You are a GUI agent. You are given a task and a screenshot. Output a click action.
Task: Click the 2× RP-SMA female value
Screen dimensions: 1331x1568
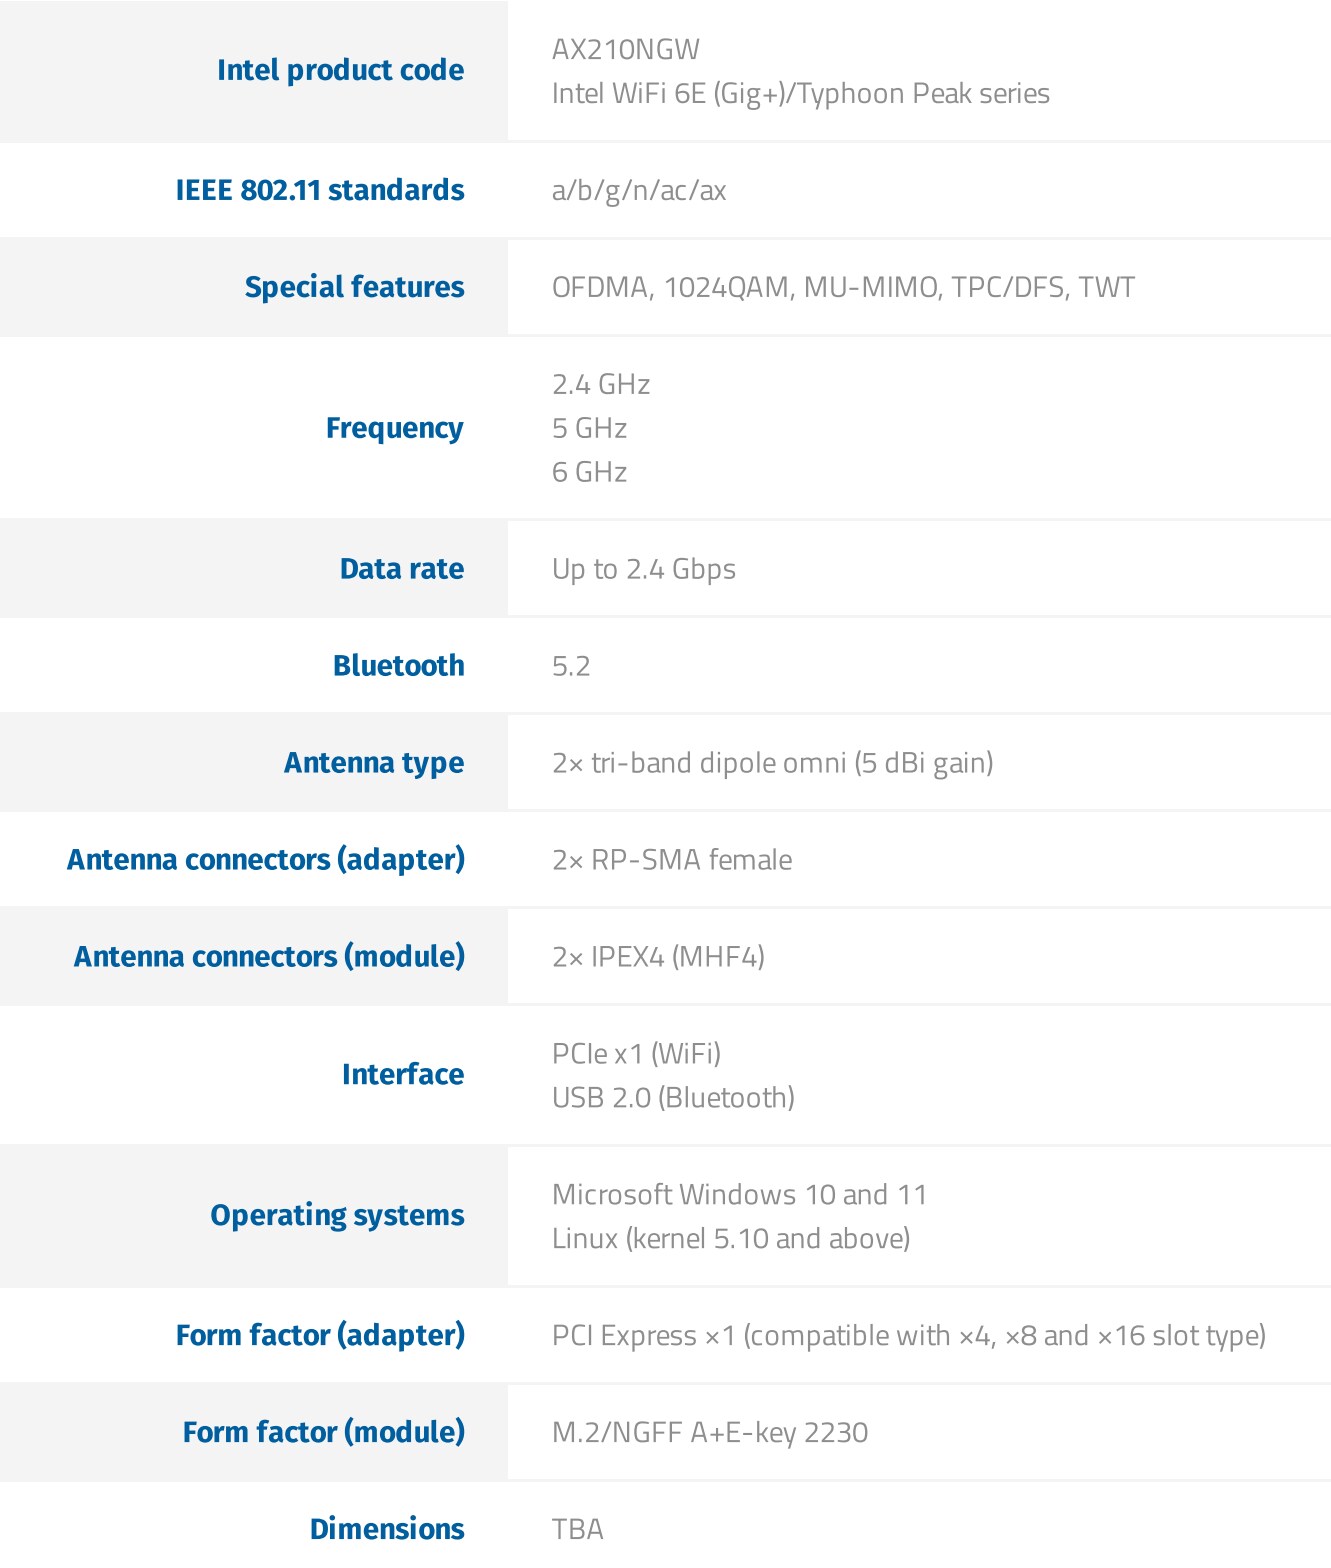[x=672, y=860]
